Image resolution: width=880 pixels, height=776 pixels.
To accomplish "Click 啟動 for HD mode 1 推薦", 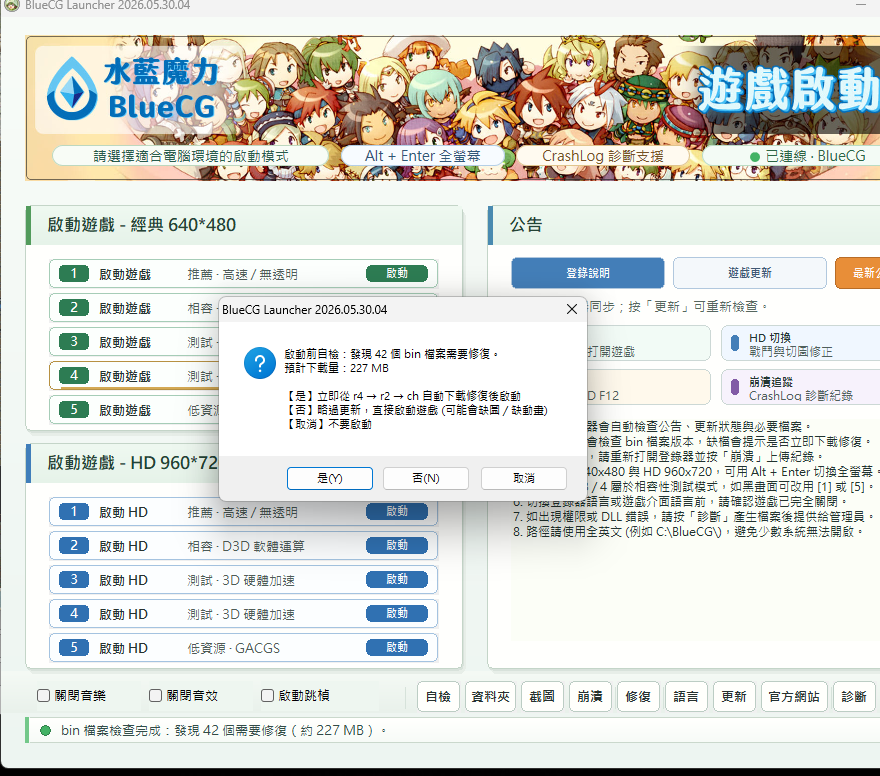I will 397,511.
